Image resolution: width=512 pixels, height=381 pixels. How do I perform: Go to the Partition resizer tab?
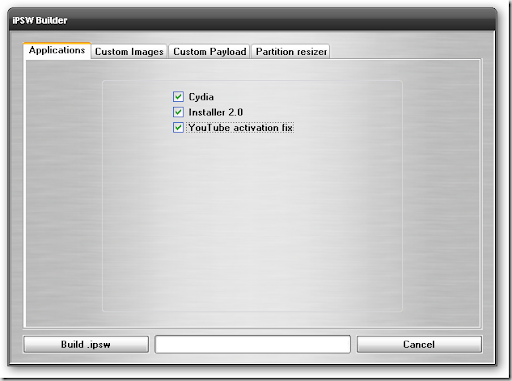pyautogui.click(x=291, y=52)
